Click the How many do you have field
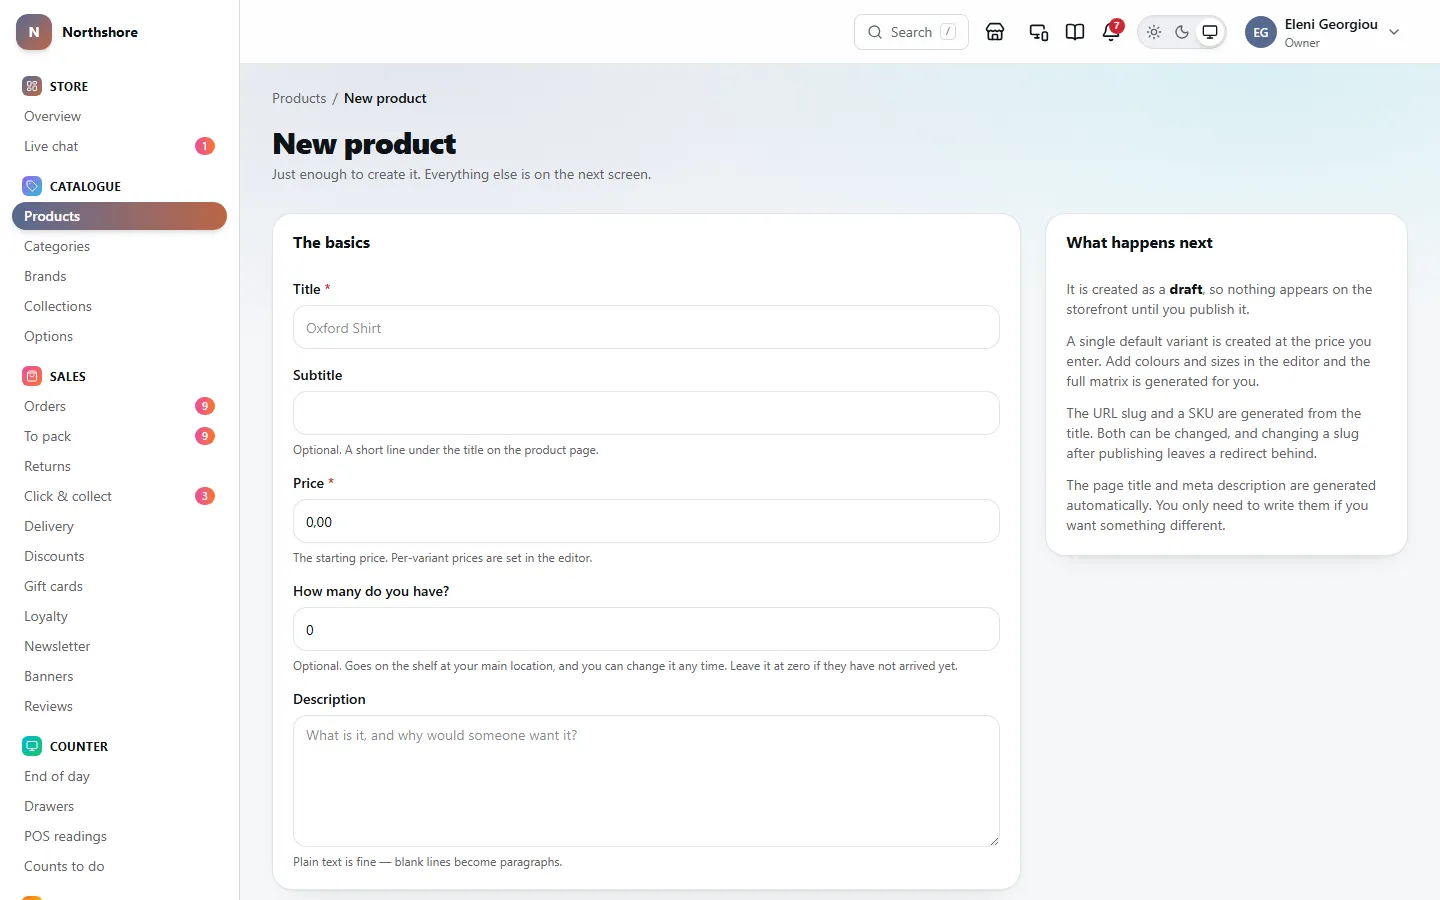Image resolution: width=1440 pixels, height=900 pixels. pyautogui.click(x=646, y=629)
